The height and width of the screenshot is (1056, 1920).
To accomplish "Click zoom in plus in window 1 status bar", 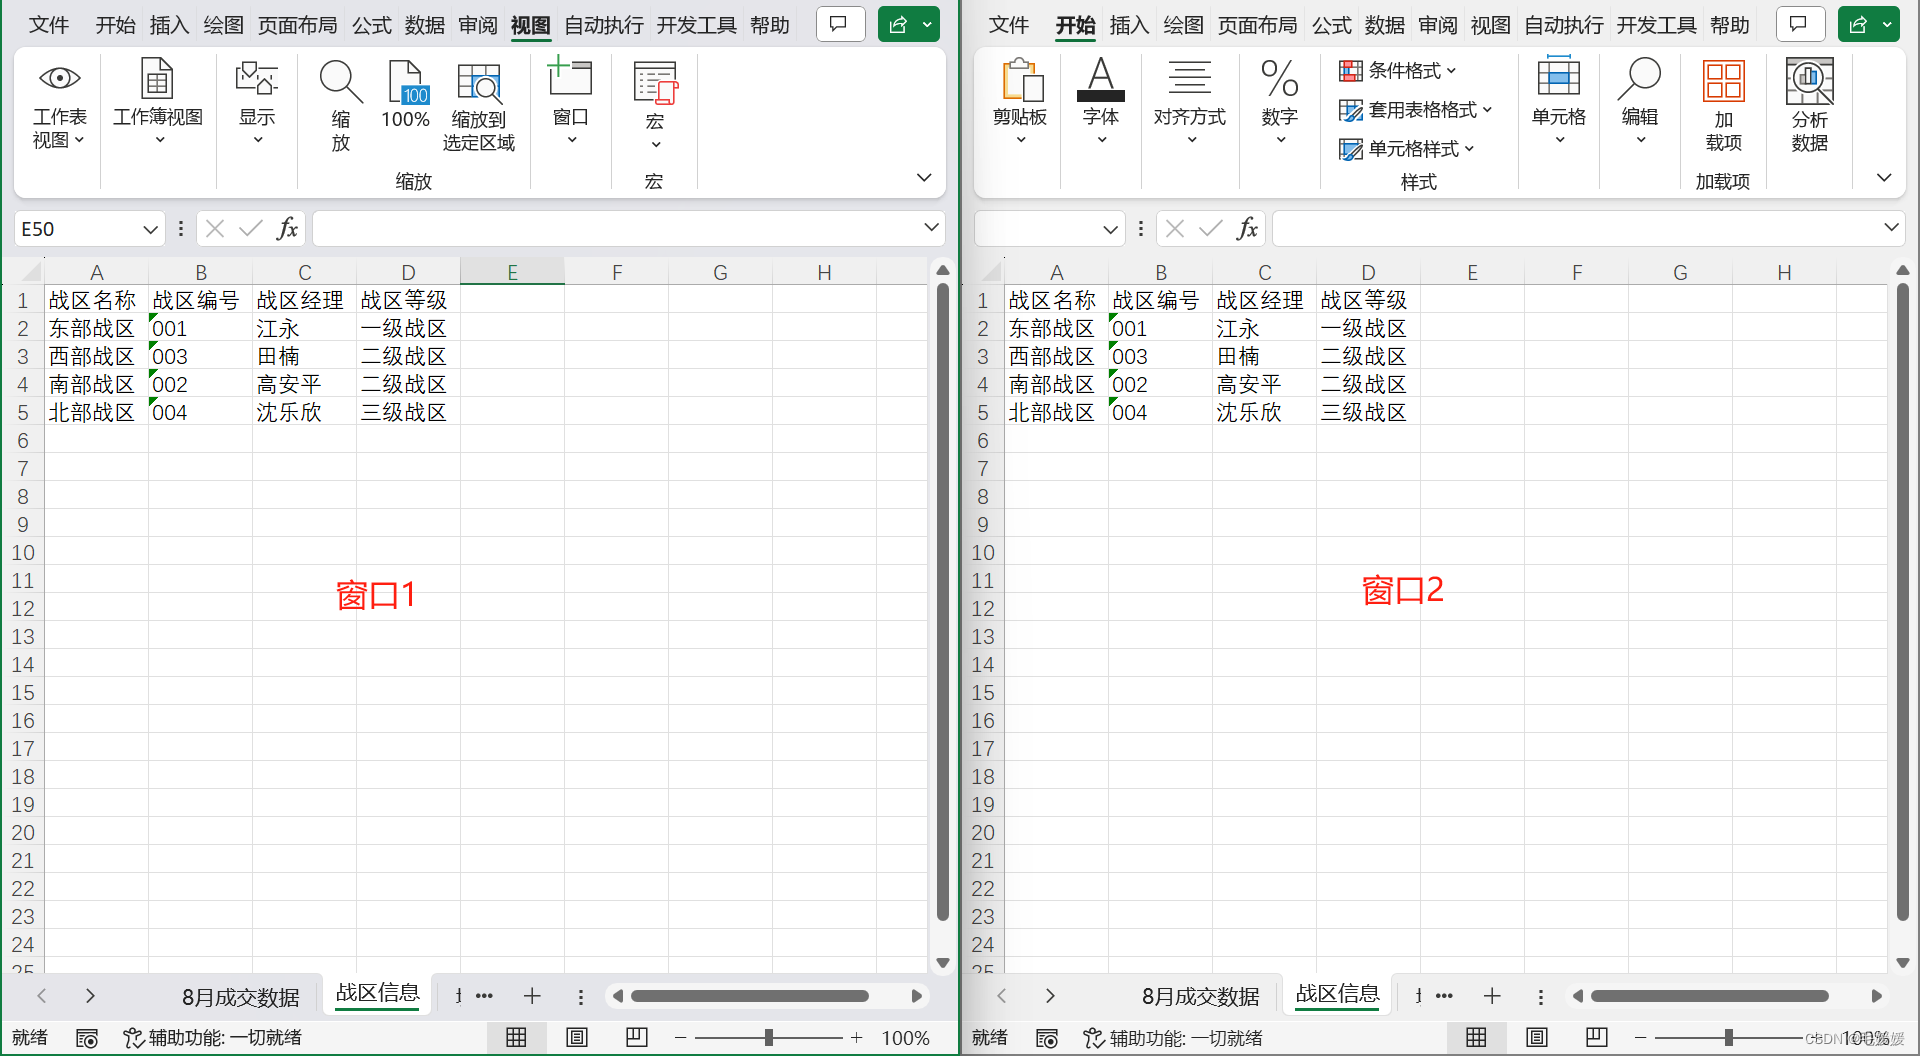I will pyautogui.click(x=857, y=1038).
